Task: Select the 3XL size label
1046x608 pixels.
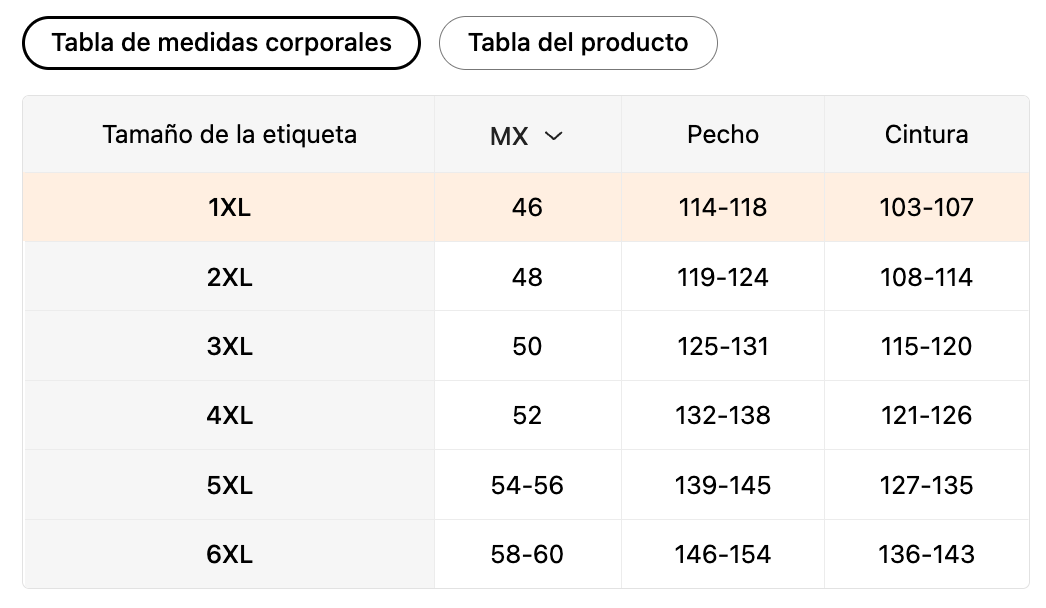Action: (229, 346)
